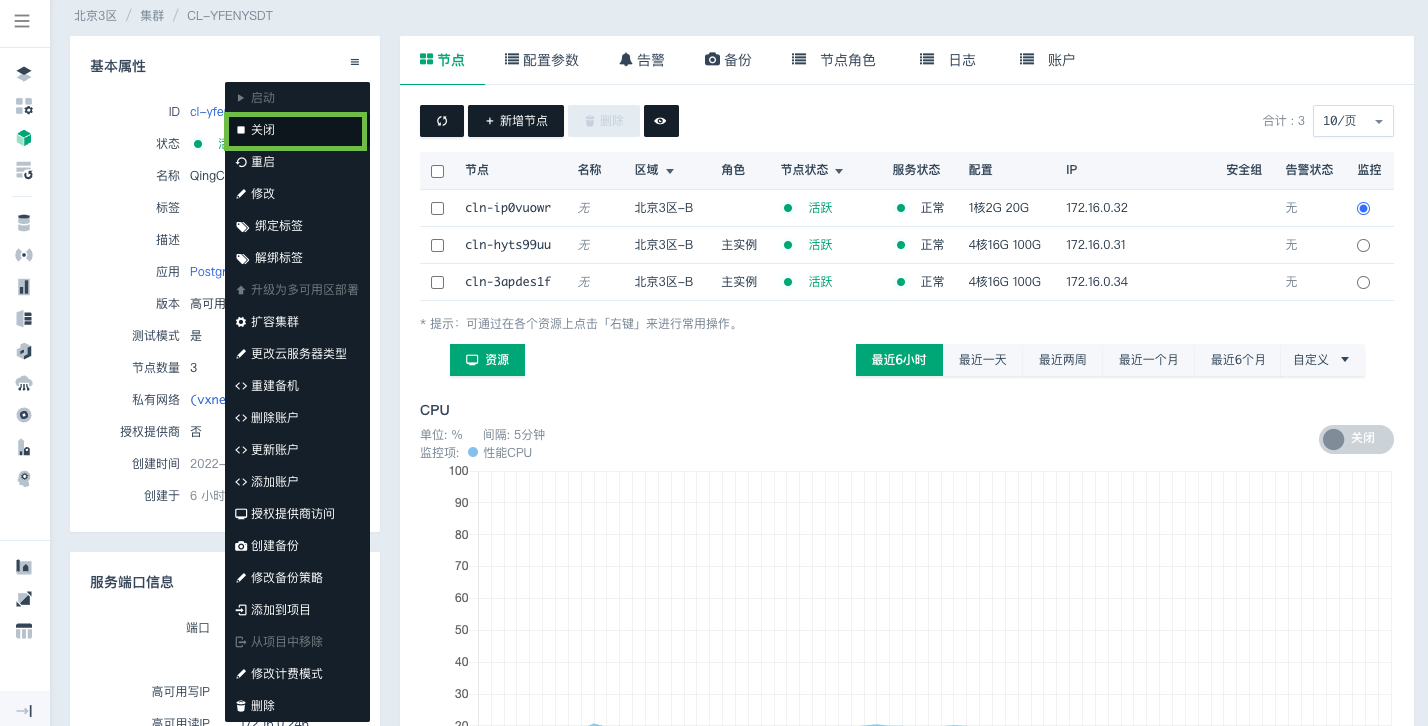Image resolution: width=1428 pixels, height=726 pixels.
Task: Click the green 资源 button
Action: coord(487,360)
